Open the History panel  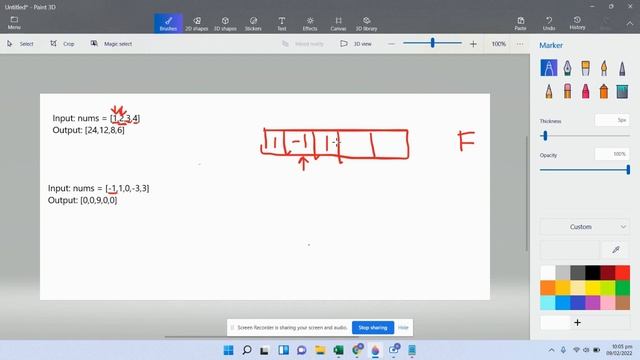[x=577, y=23]
